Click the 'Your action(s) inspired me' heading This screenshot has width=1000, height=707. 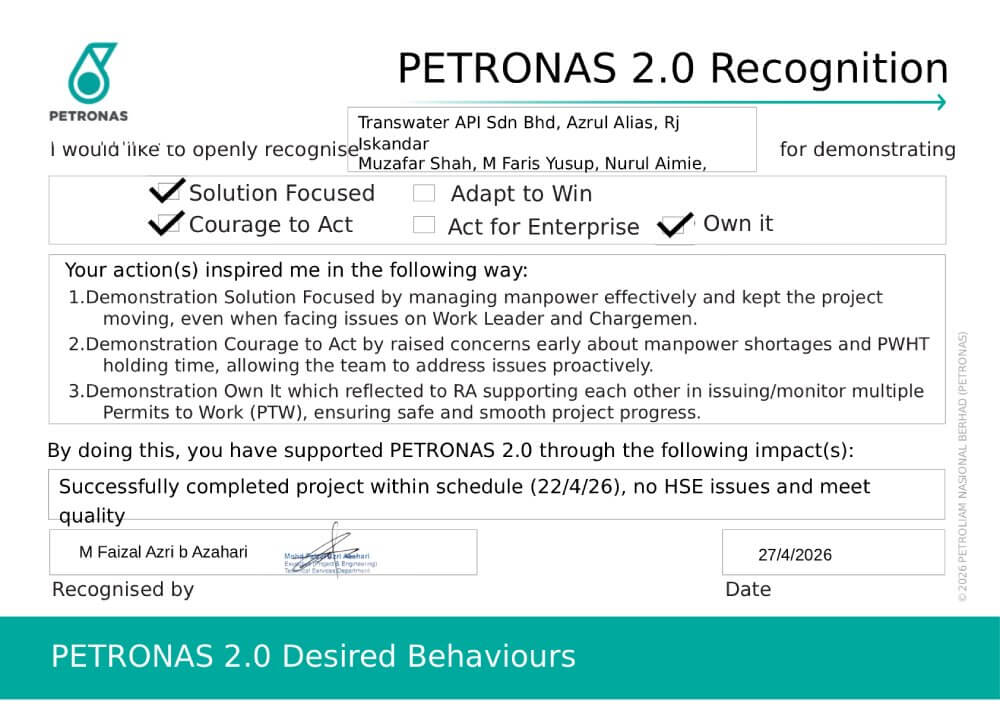296,270
